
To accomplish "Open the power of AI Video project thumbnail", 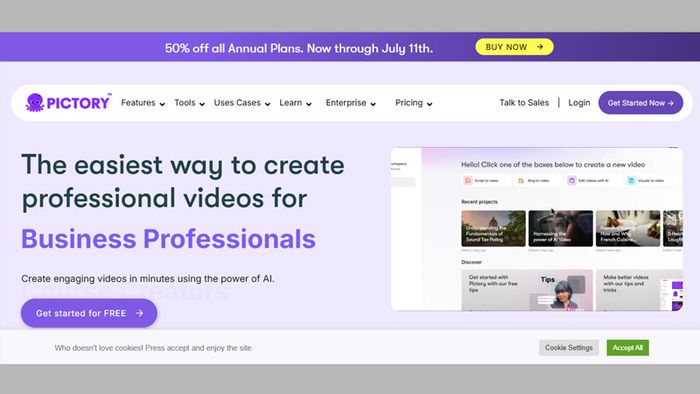I will (561, 228).
